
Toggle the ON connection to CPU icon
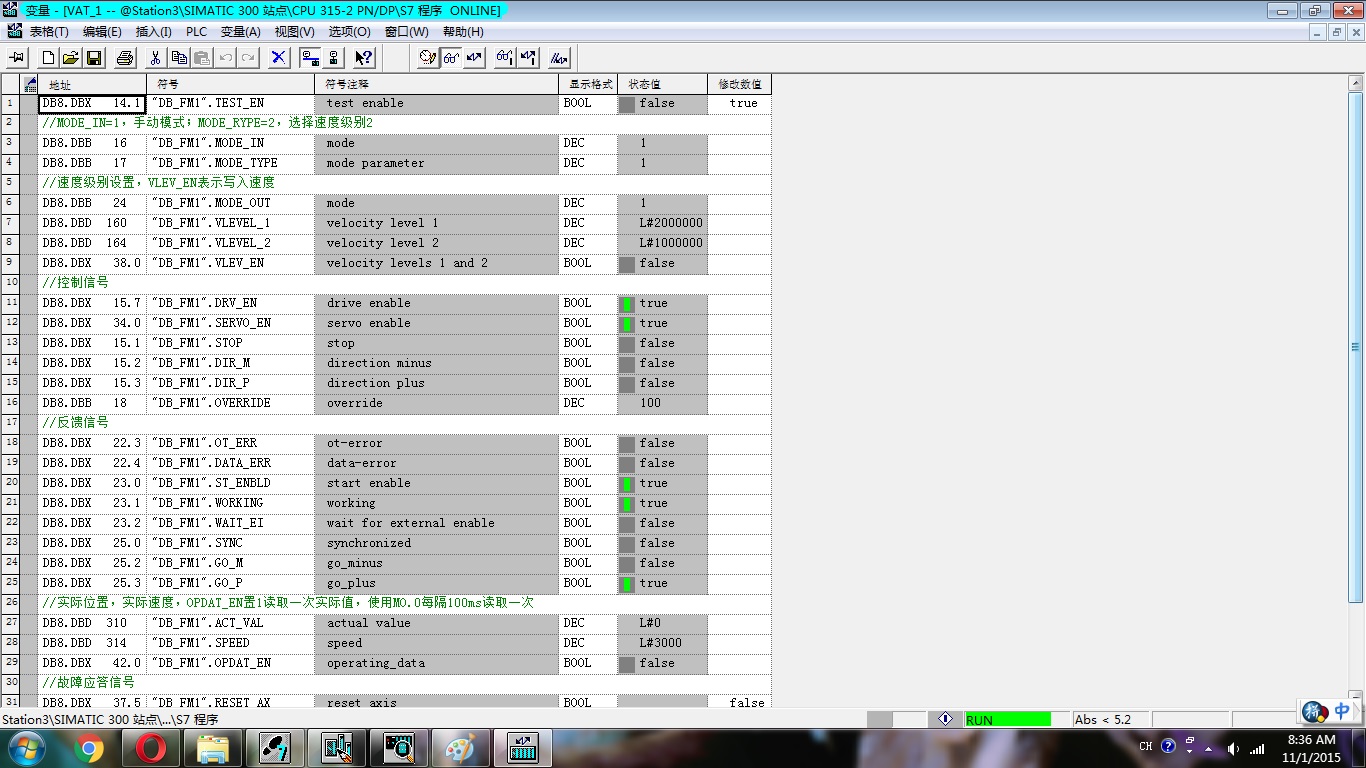pos(310,58)
